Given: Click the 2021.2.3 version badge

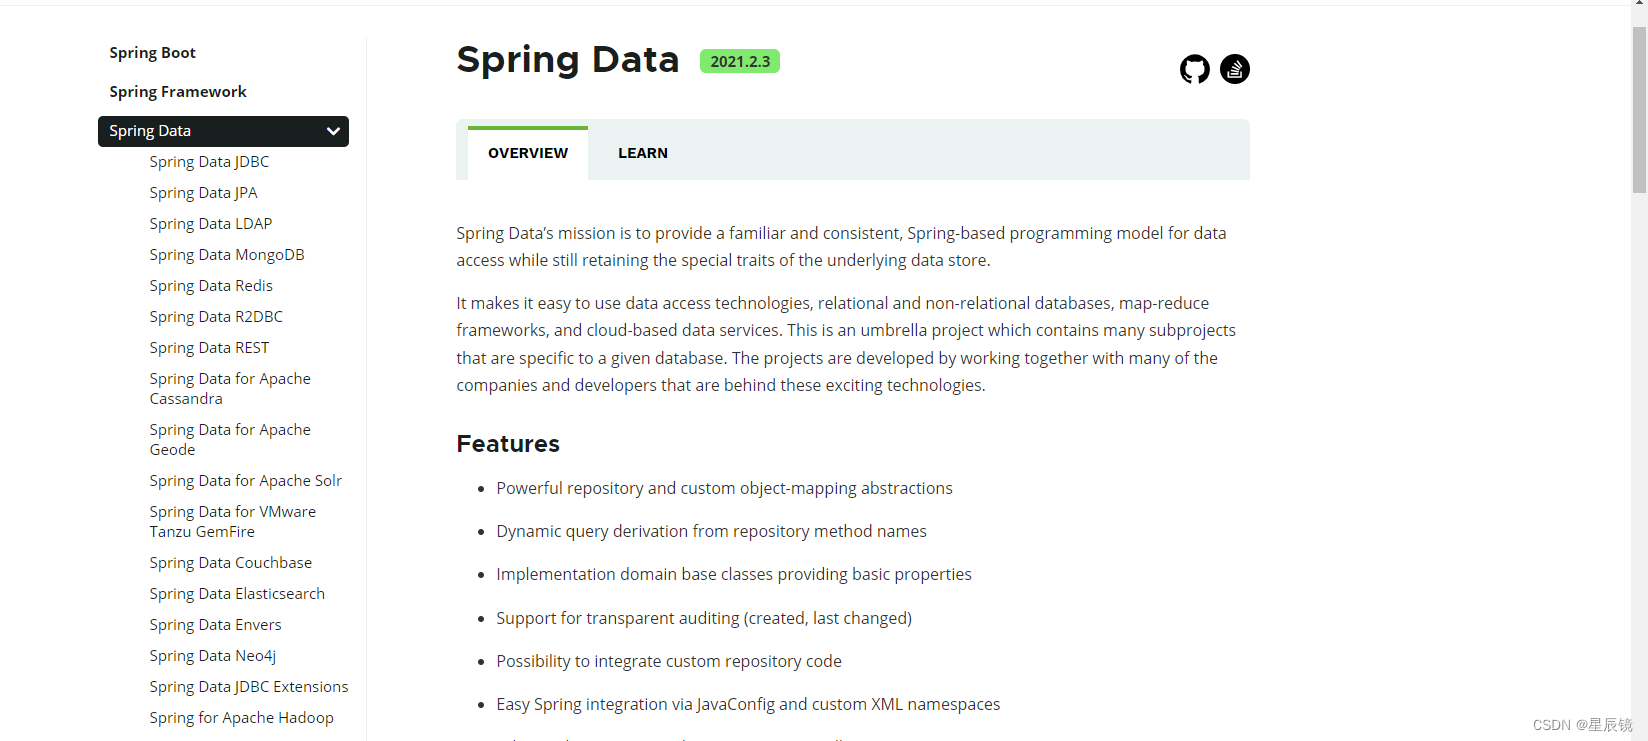Looking at the screenshot, I should [739, 61].
